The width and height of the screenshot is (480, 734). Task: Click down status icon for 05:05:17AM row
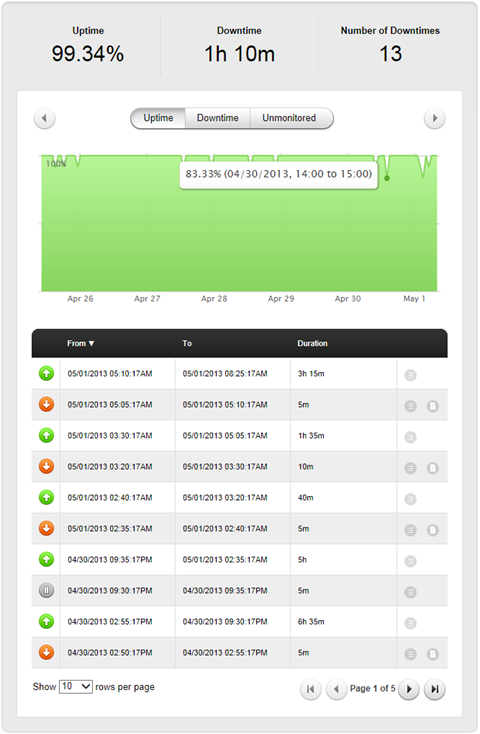tap(46, 404)
